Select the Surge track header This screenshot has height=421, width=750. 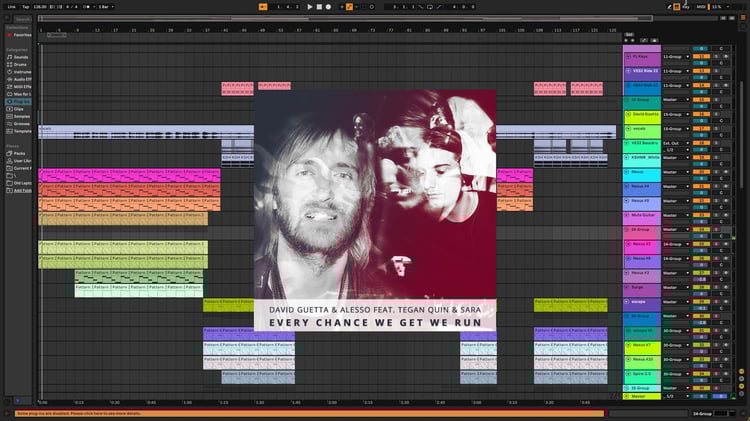(642, 289)
